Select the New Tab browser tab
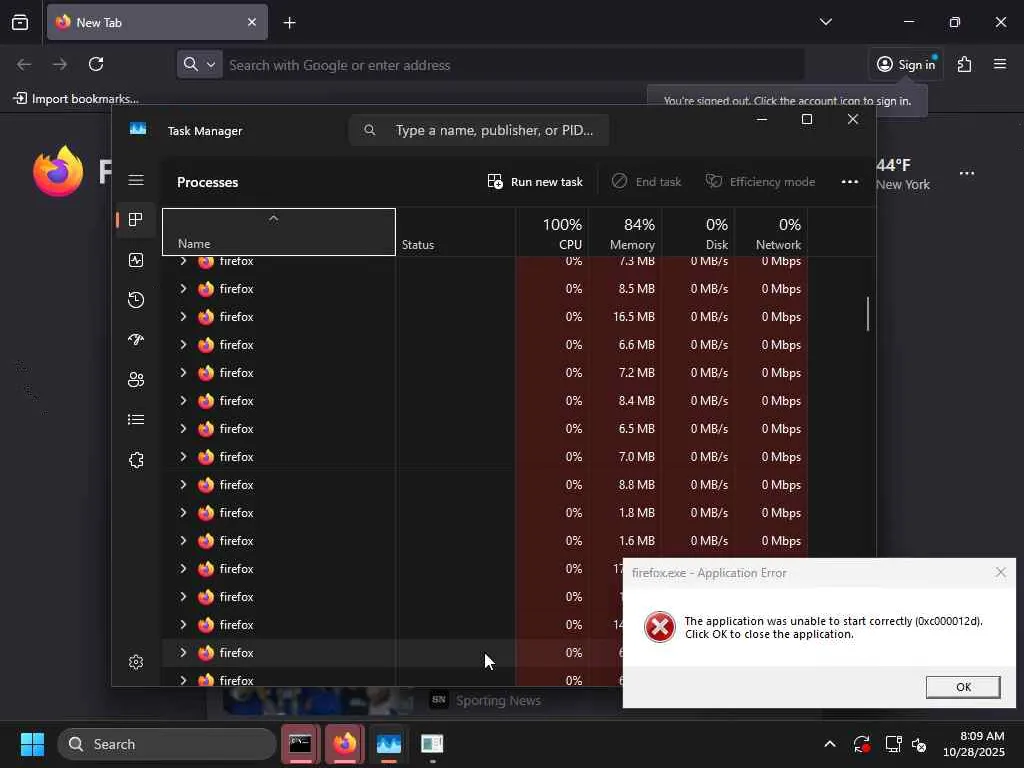1024x768 pixels. (157, 22)
